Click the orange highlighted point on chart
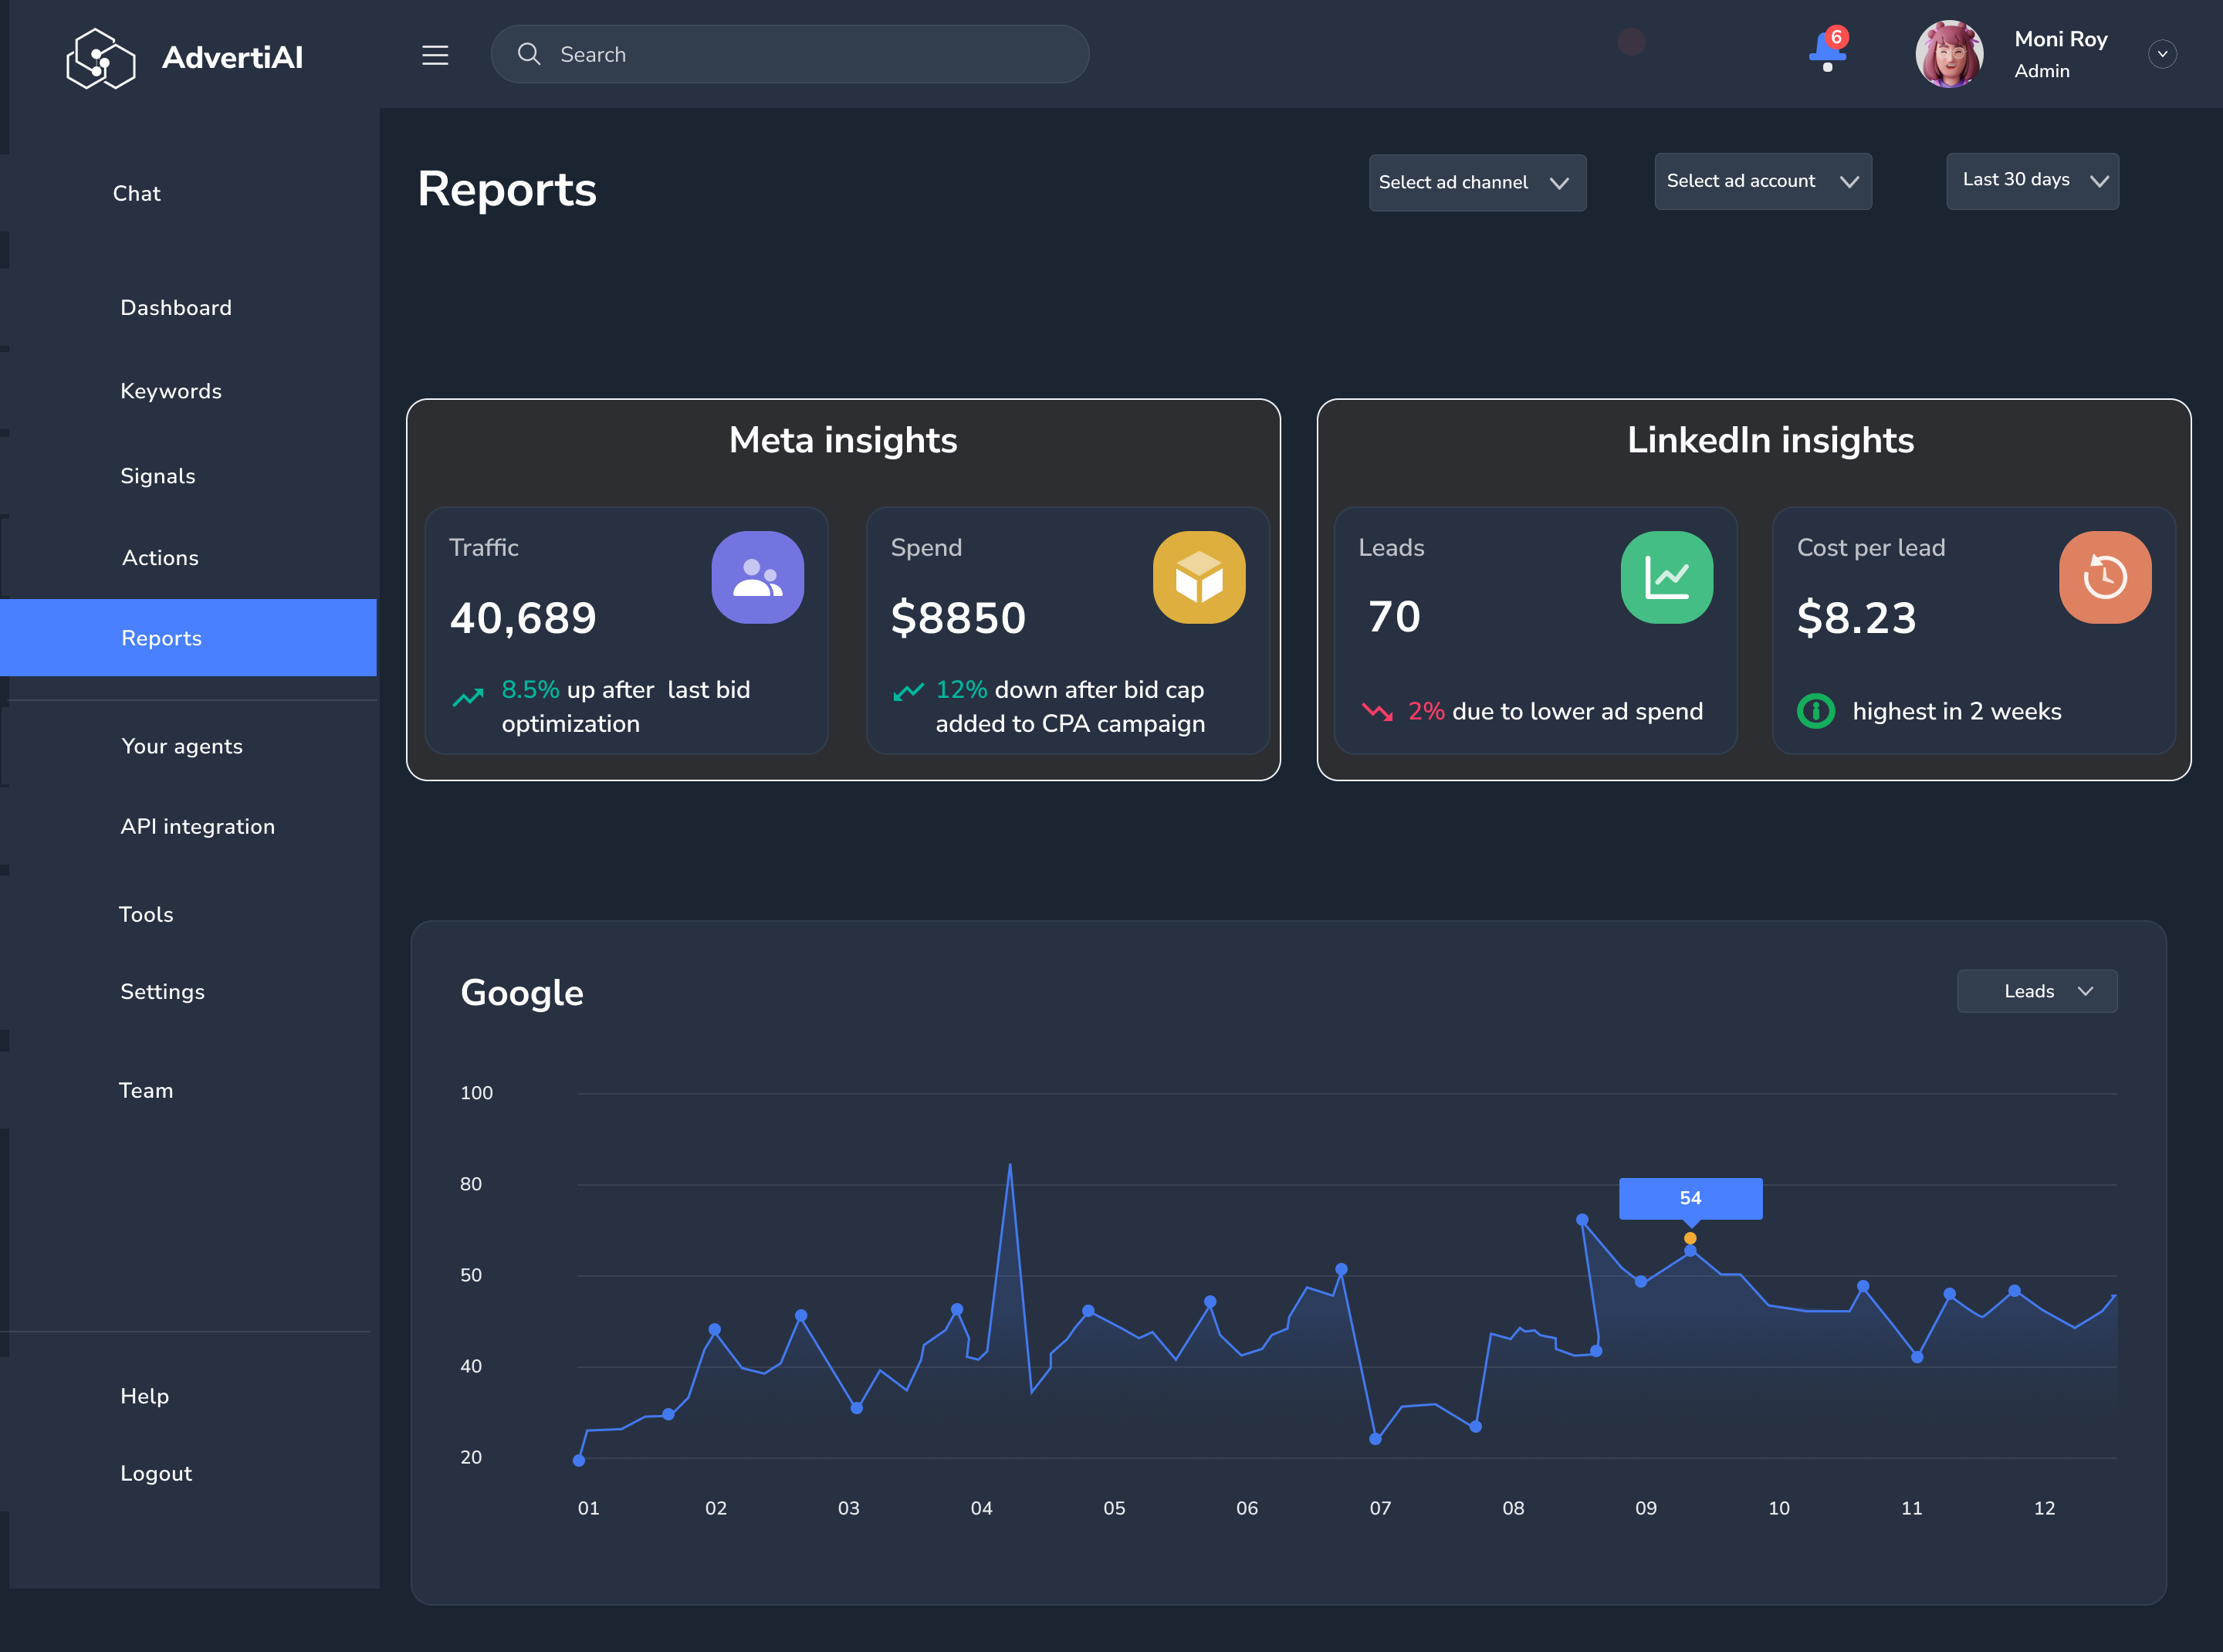Viewport: 2223px width, 1652px height. (1690, 1238)
